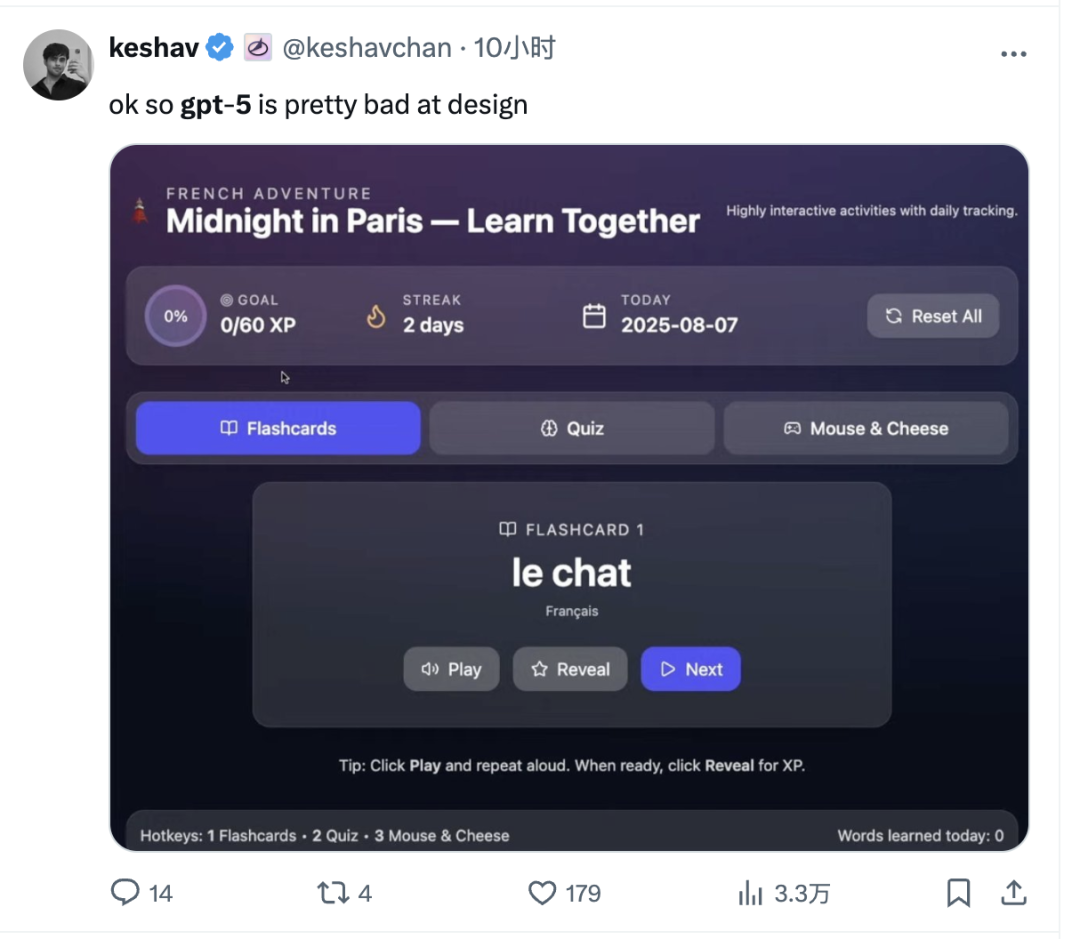Switch to the Quiz tab
Image resolution: width=1080 pixels, height=939 pixels.
(572, 428)
